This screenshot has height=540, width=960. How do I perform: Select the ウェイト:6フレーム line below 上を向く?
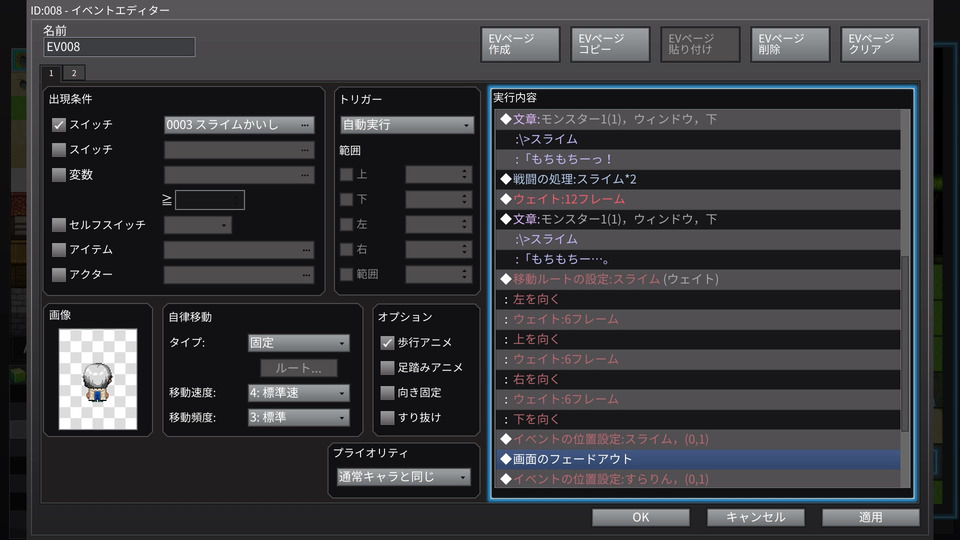(698, 359)
